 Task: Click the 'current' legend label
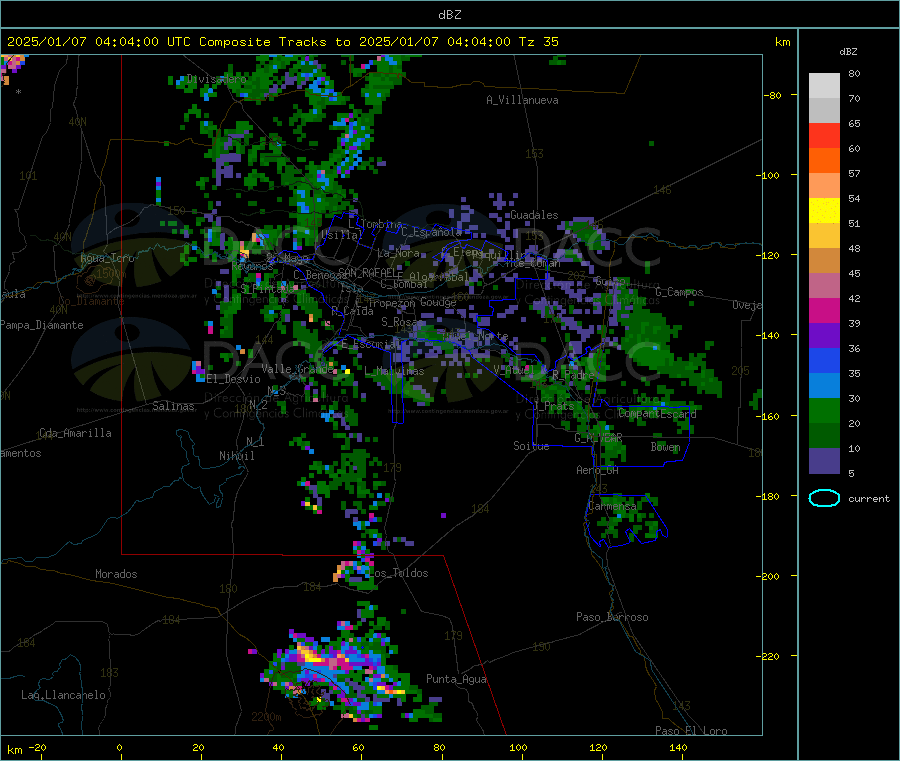[x=868, y=499]
